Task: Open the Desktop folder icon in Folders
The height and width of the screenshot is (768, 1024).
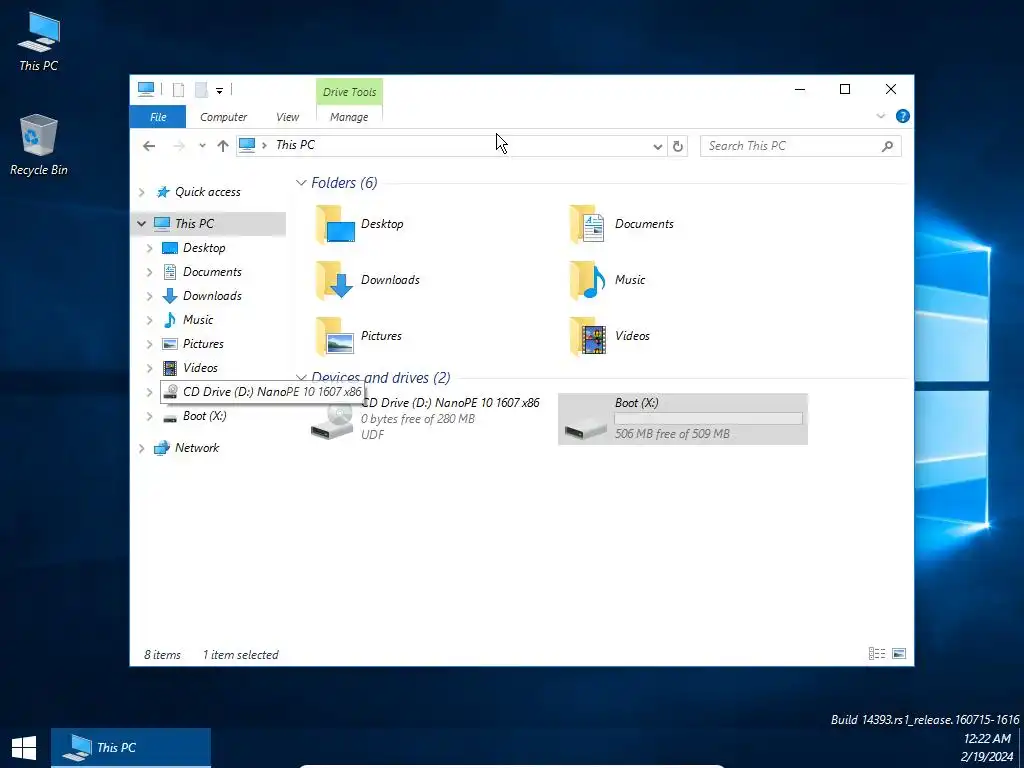Action: (x=335, y=224)
